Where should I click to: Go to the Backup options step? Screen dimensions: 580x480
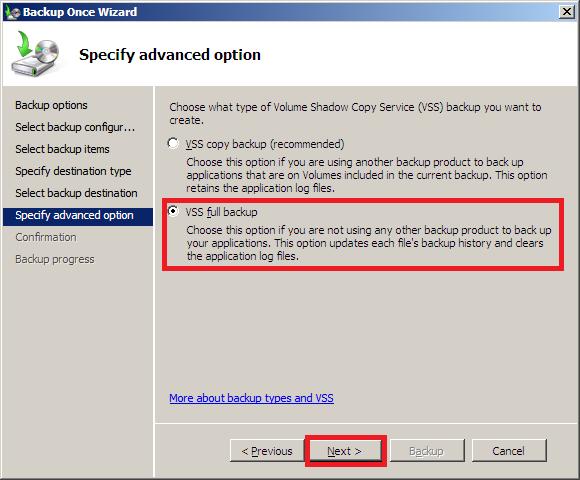[51, 105]
